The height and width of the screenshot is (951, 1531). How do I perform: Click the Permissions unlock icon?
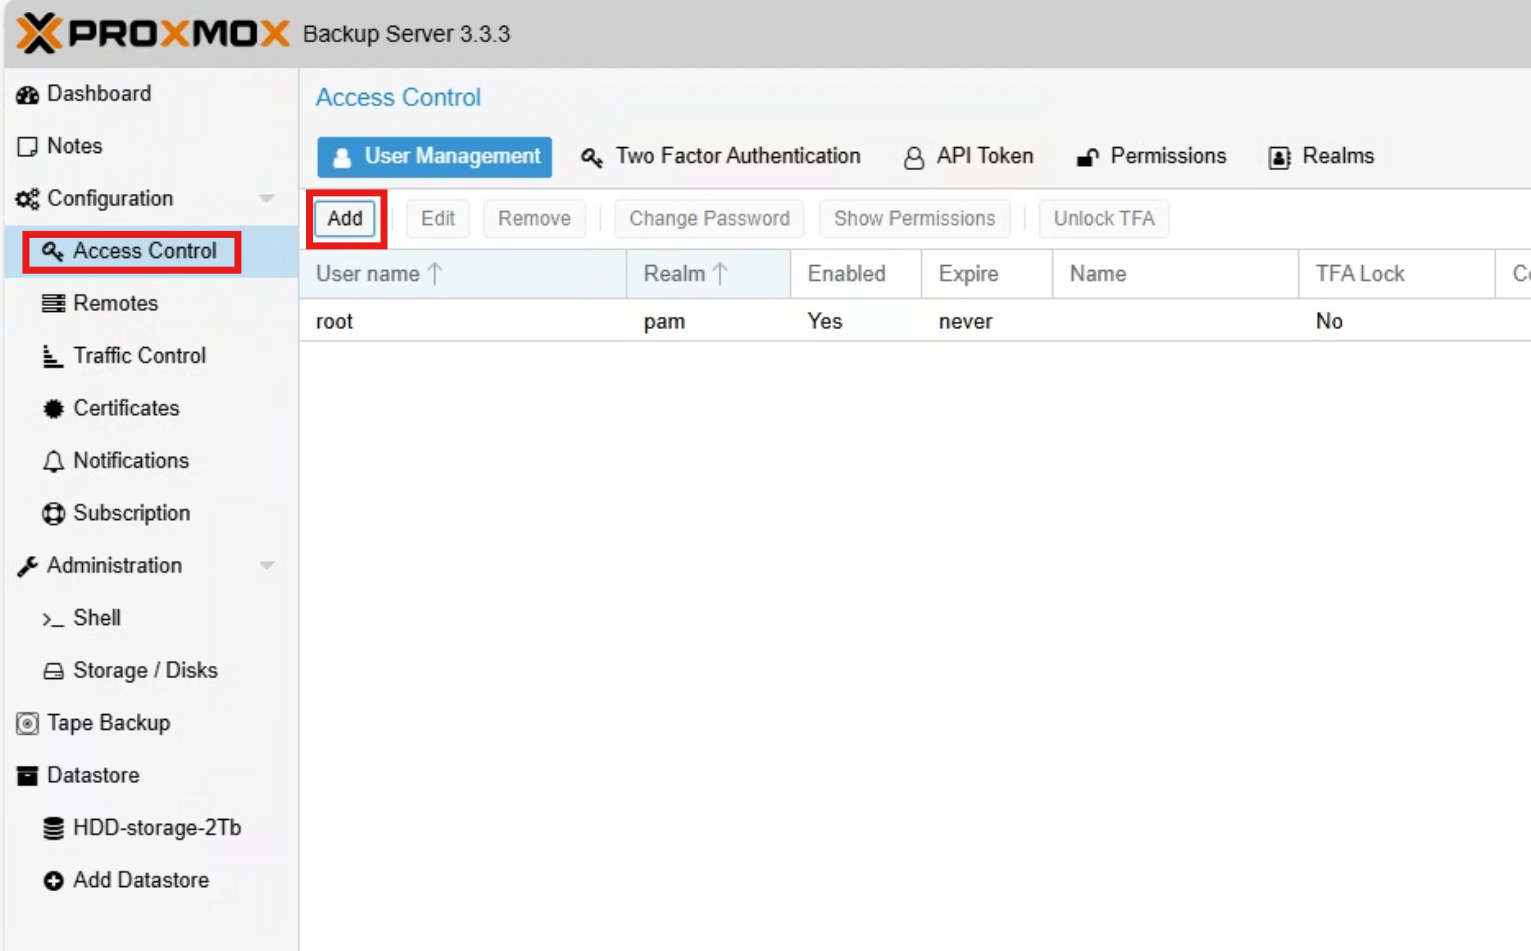tap(1087, 157)
